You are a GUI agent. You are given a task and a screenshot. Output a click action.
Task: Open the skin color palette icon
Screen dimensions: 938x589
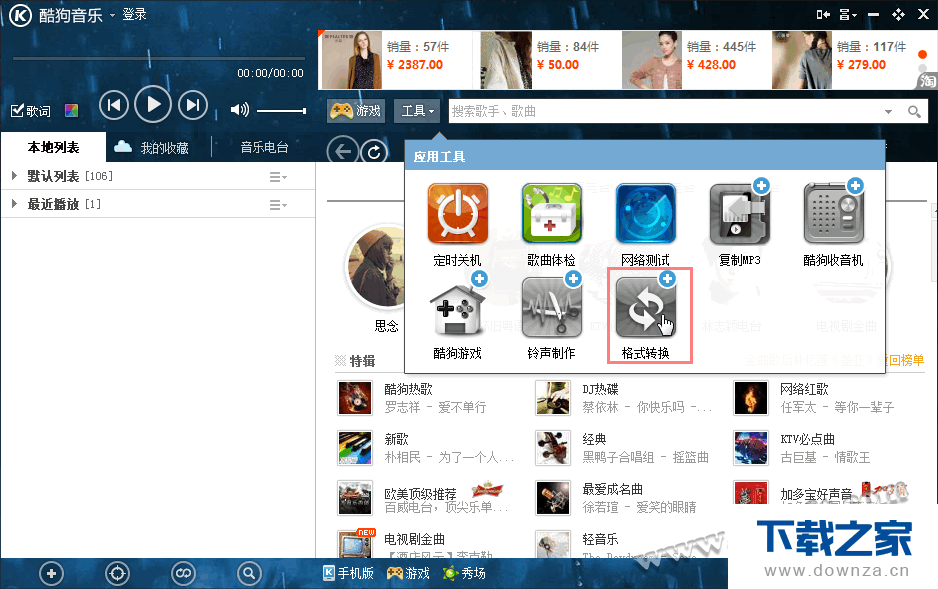tap(71, 111)
